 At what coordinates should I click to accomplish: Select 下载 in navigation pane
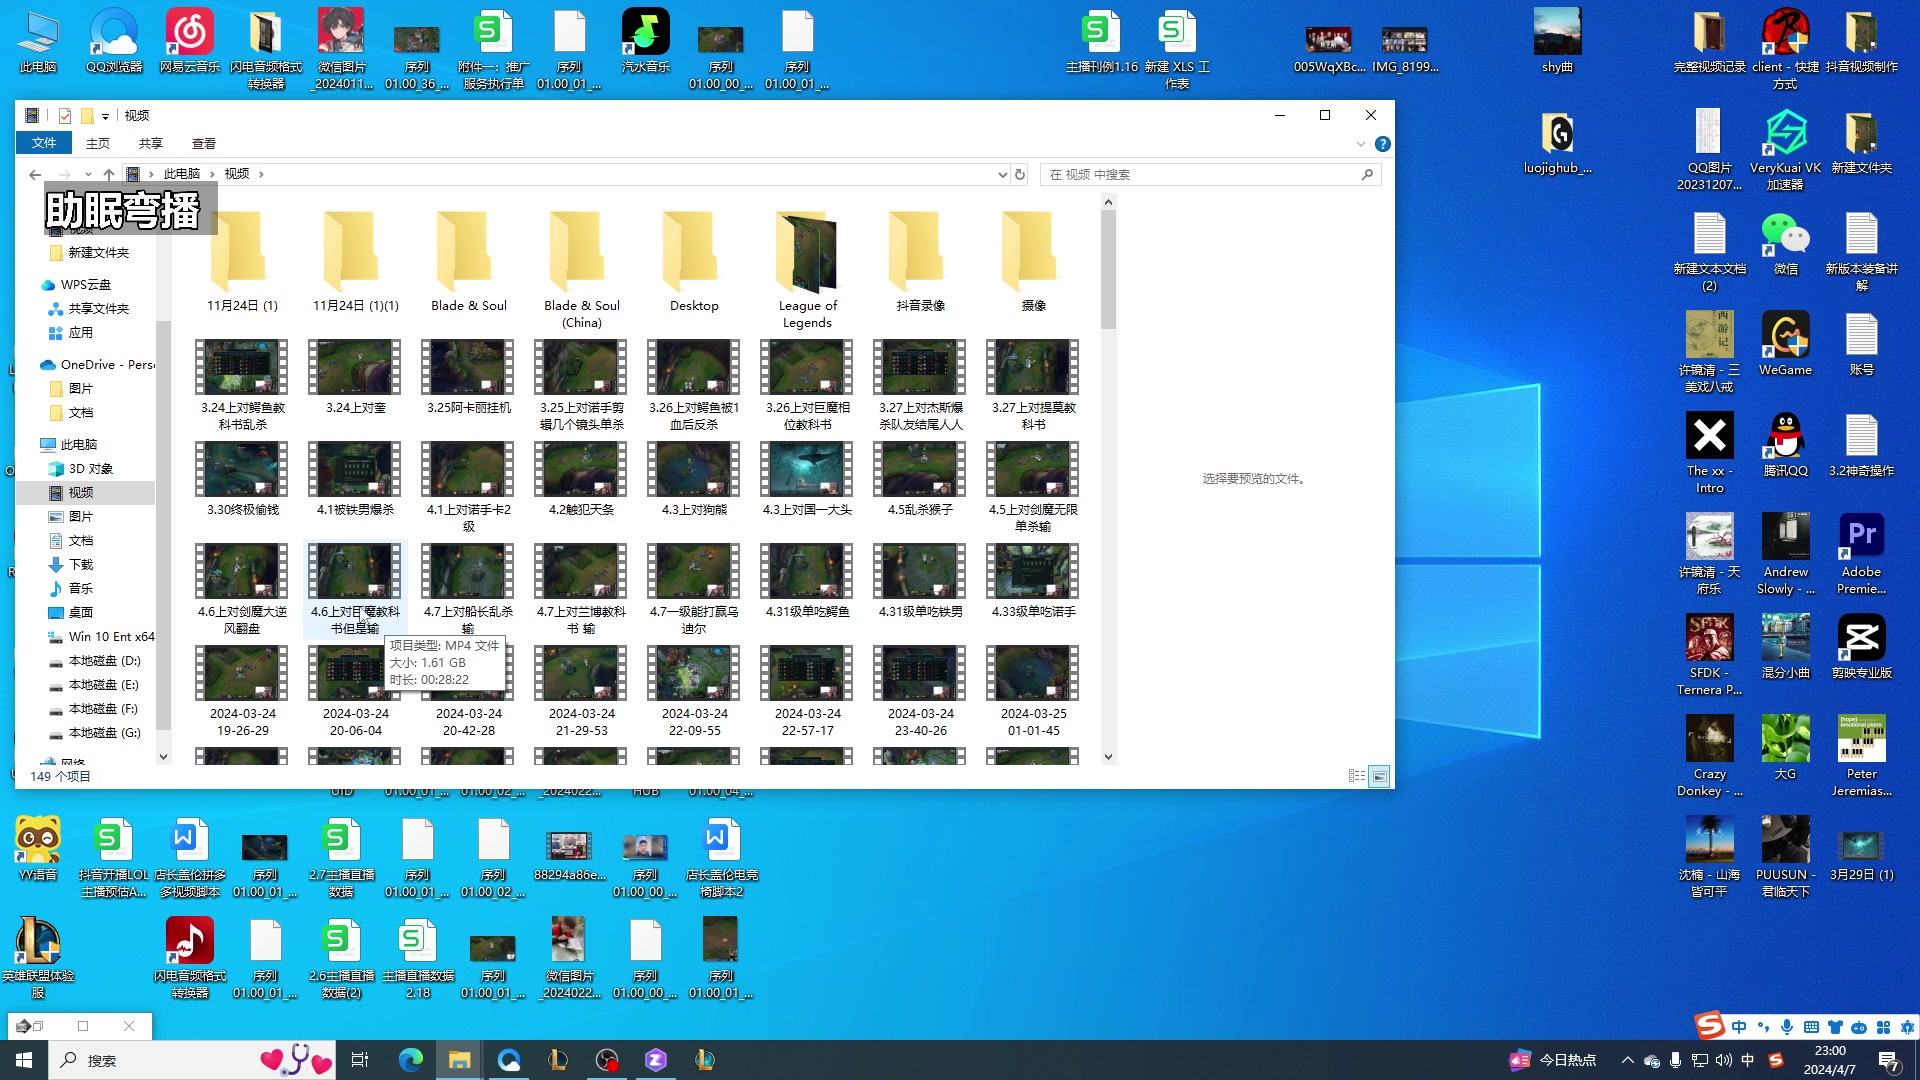coord(81,565)
